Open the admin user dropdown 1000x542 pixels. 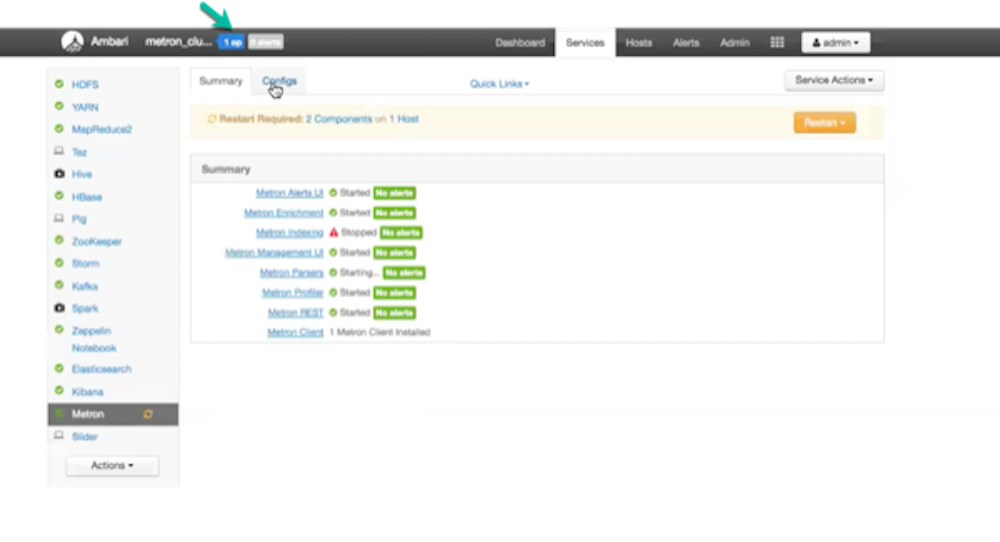(x=835, y=43)
